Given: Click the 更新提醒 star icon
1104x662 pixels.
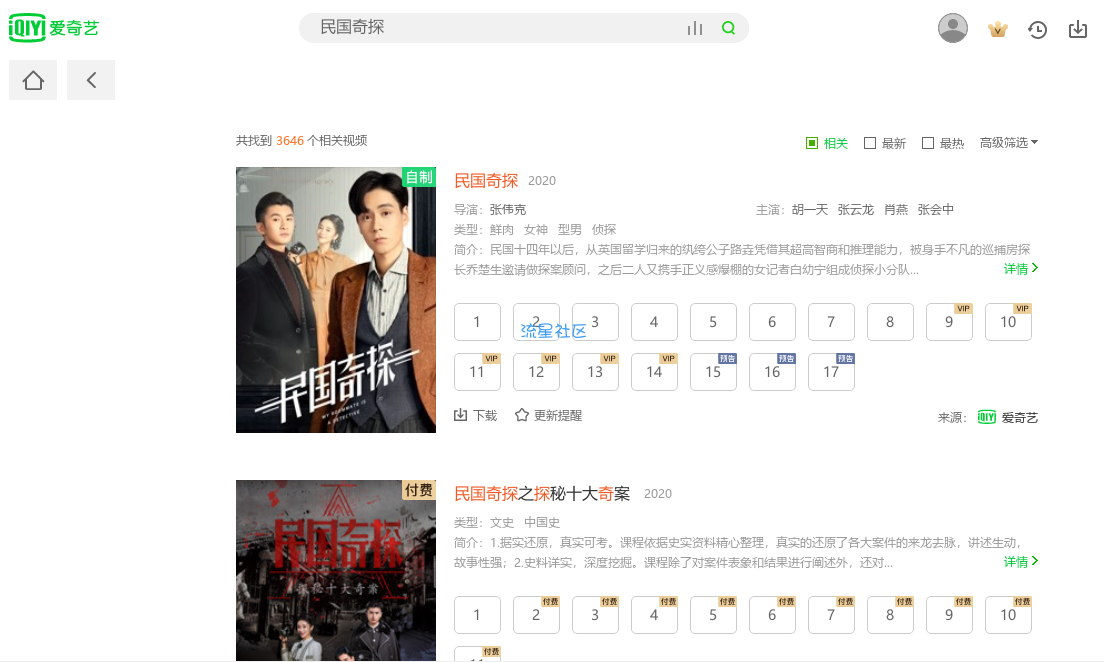Looking at the screenshot, I should tap(522, 415).
